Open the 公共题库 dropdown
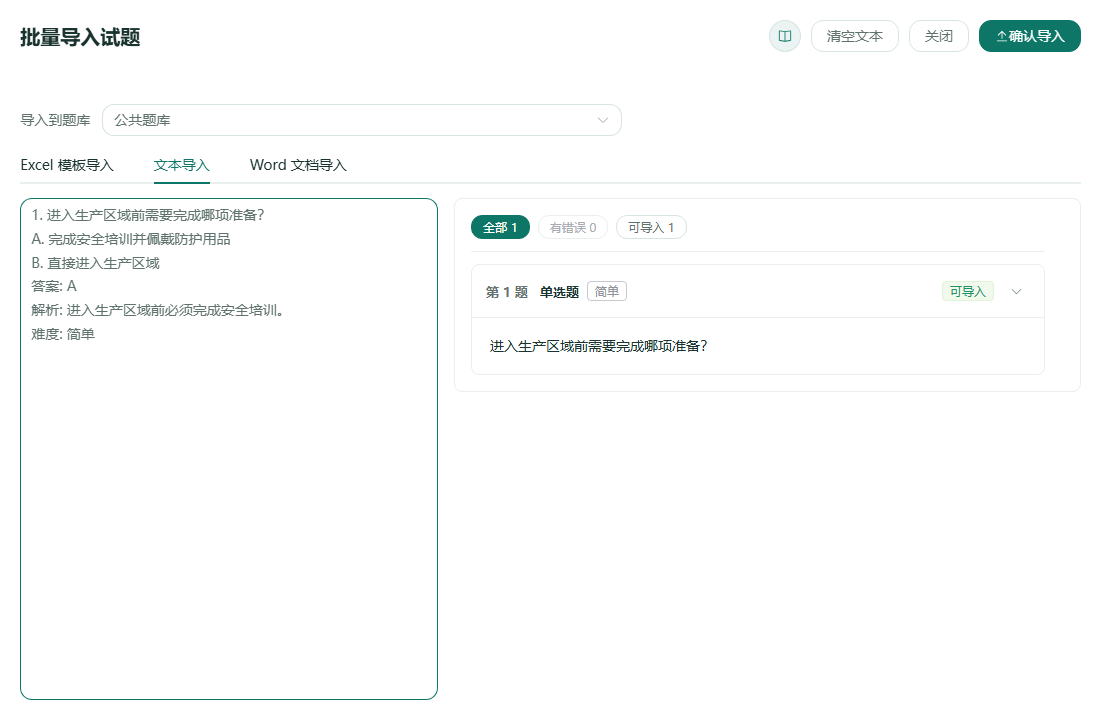The height and width of the screenshot is (720, 1101). click(362, 120)
